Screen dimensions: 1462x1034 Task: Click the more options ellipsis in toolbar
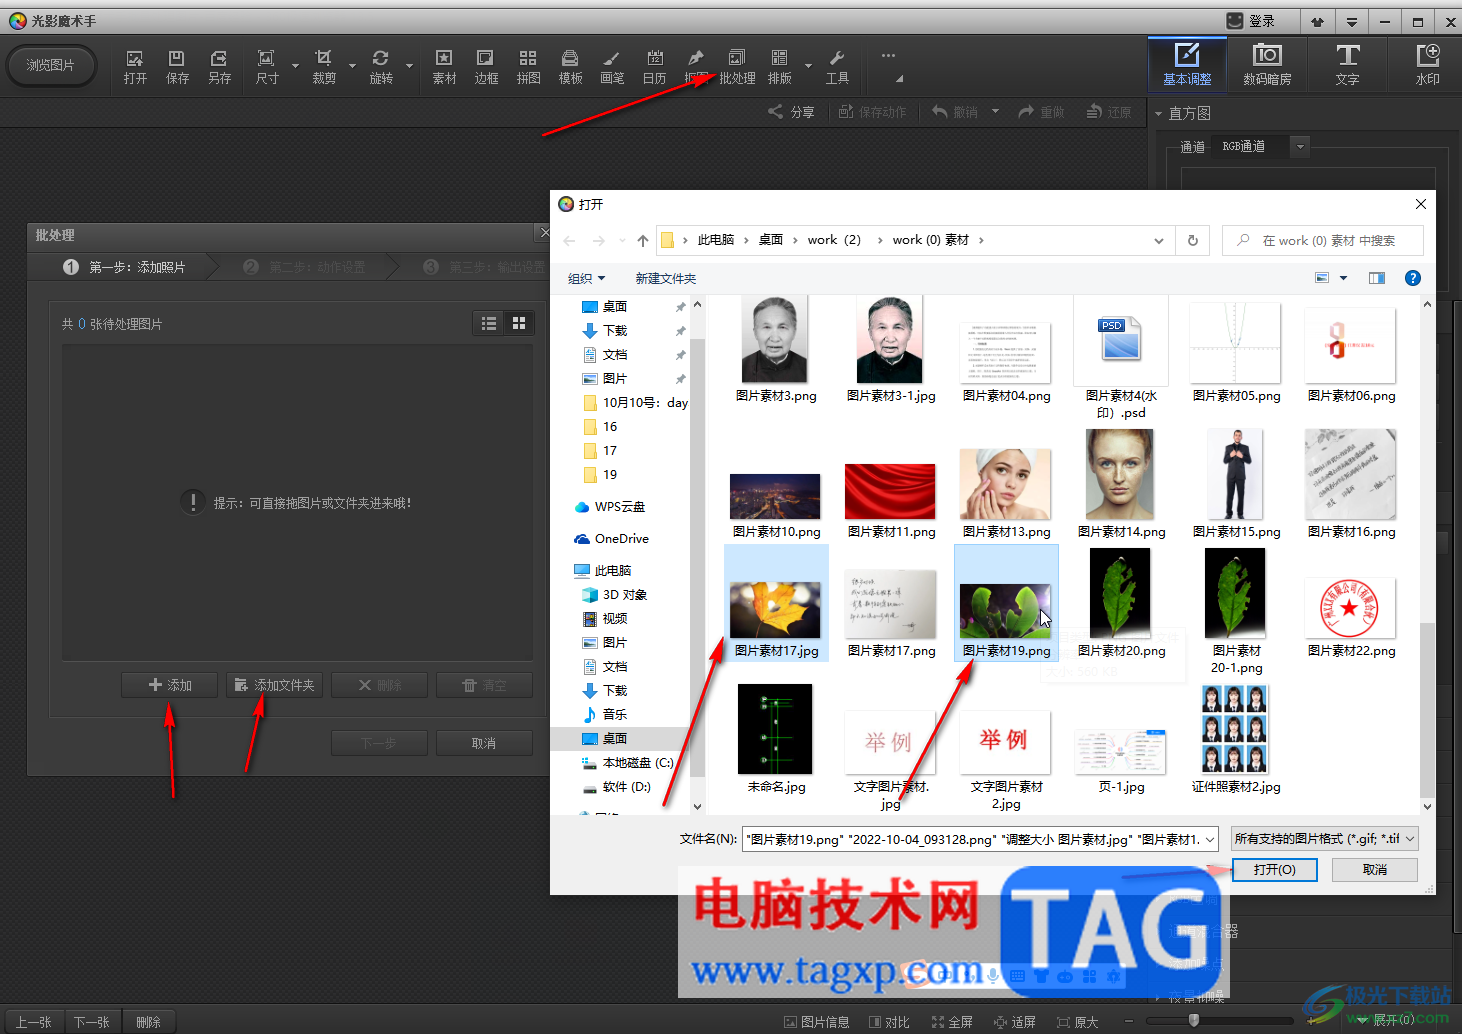coord(888,56)
